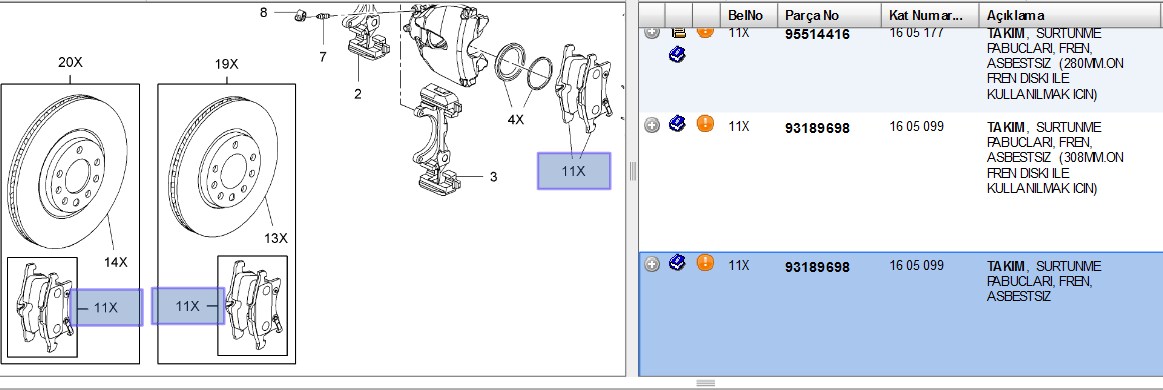
Task: Click callout number 3 near the bracket
Action: pos(493,176)
